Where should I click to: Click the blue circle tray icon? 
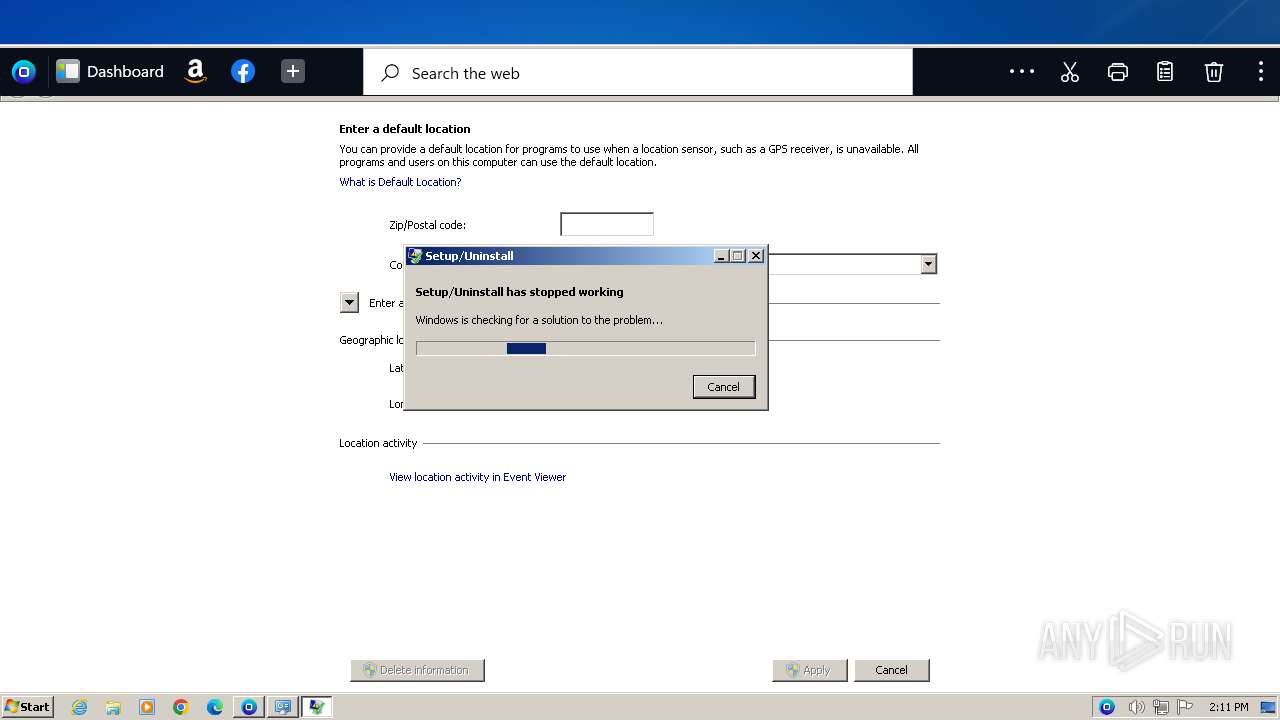coord(1107,707)
